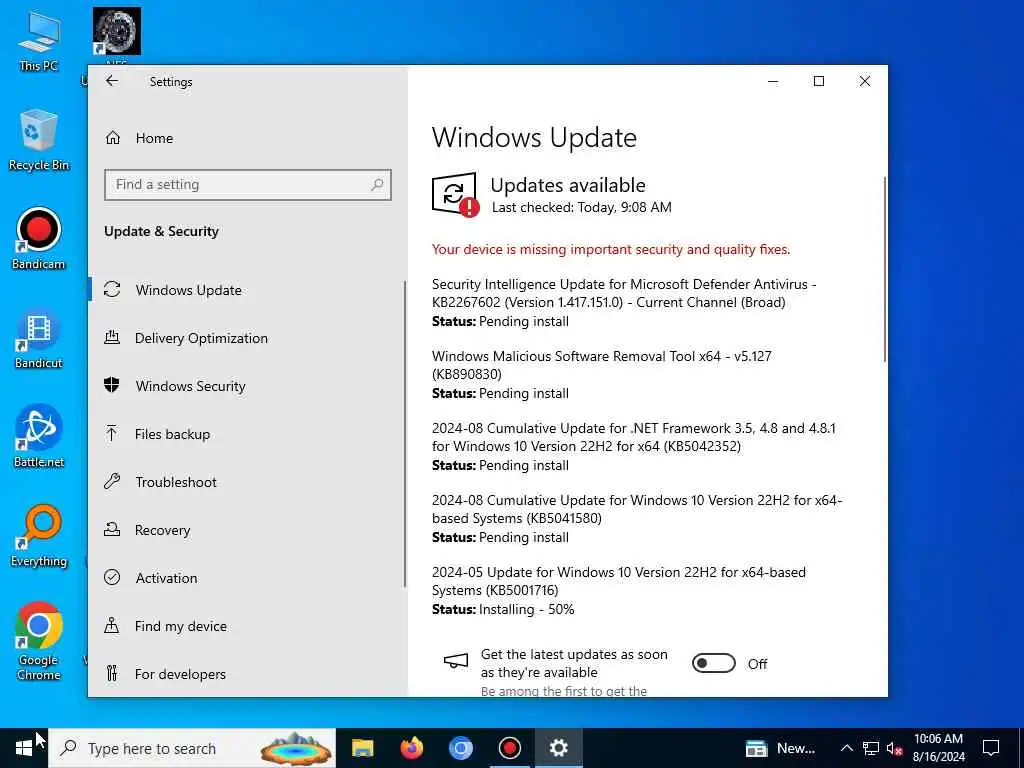
Task: Click the main content vertical scrollbar
Action: point(885,269)
